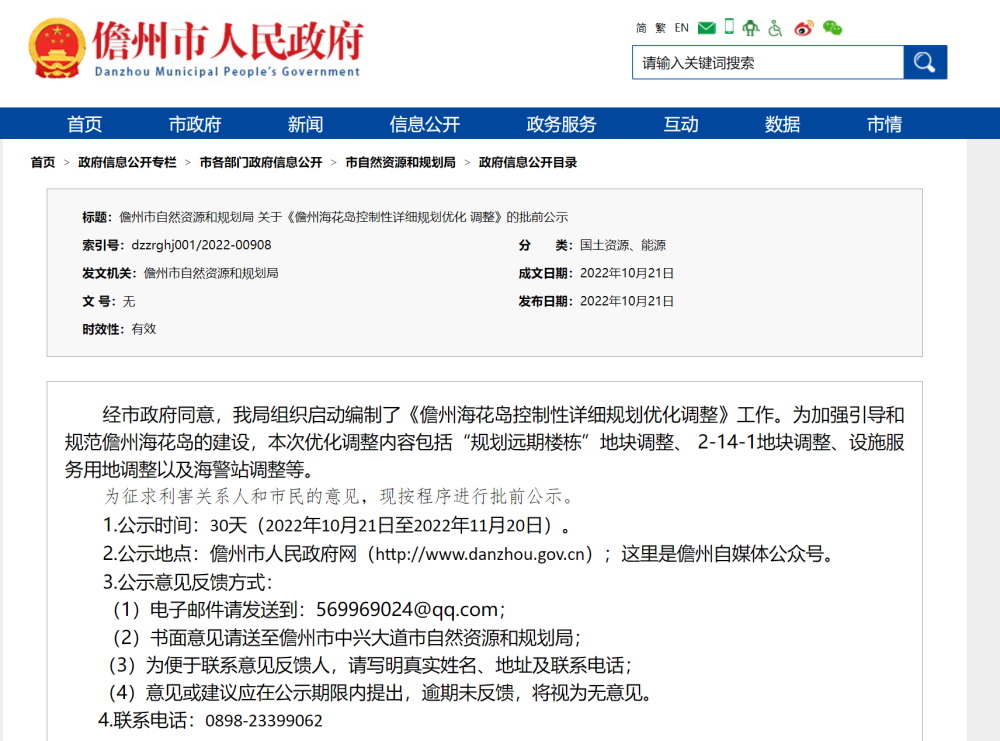This screenshot has width=1000, height=741.
Task: Switch language to EN
Action: pyautogui.click(x=682, y=28)
